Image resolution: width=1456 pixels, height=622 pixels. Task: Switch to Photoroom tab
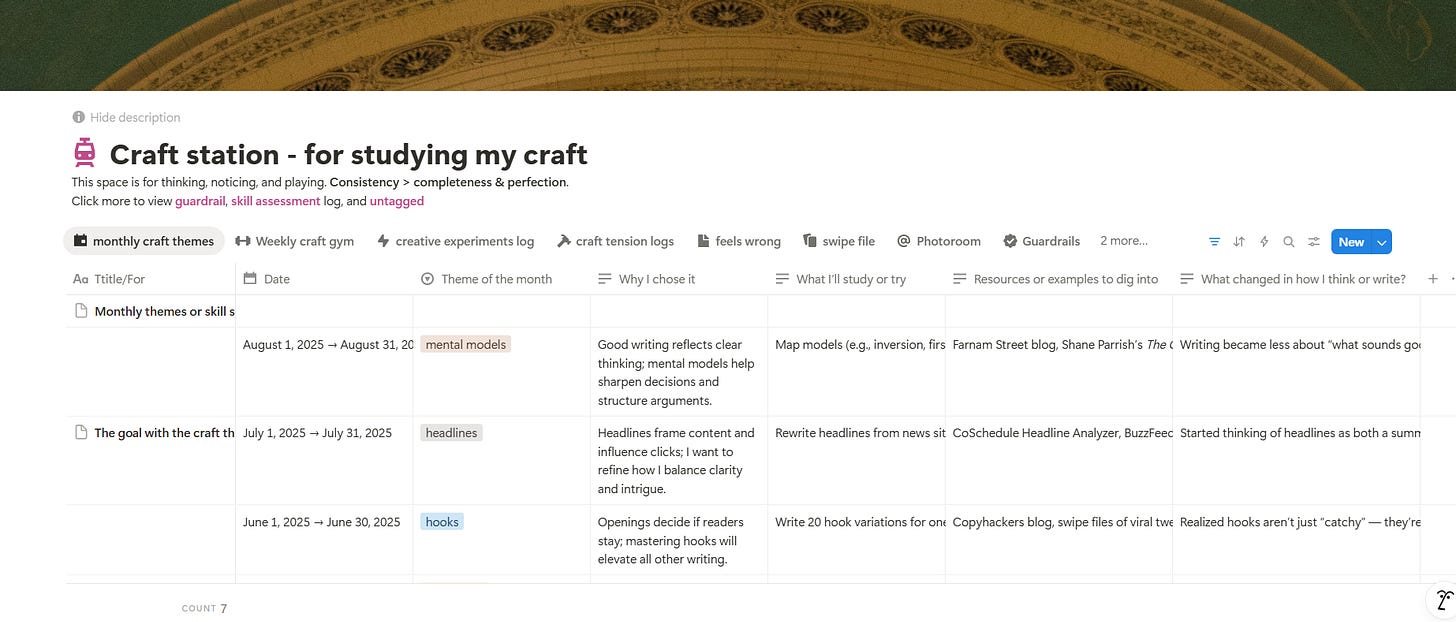click(939, 241)
